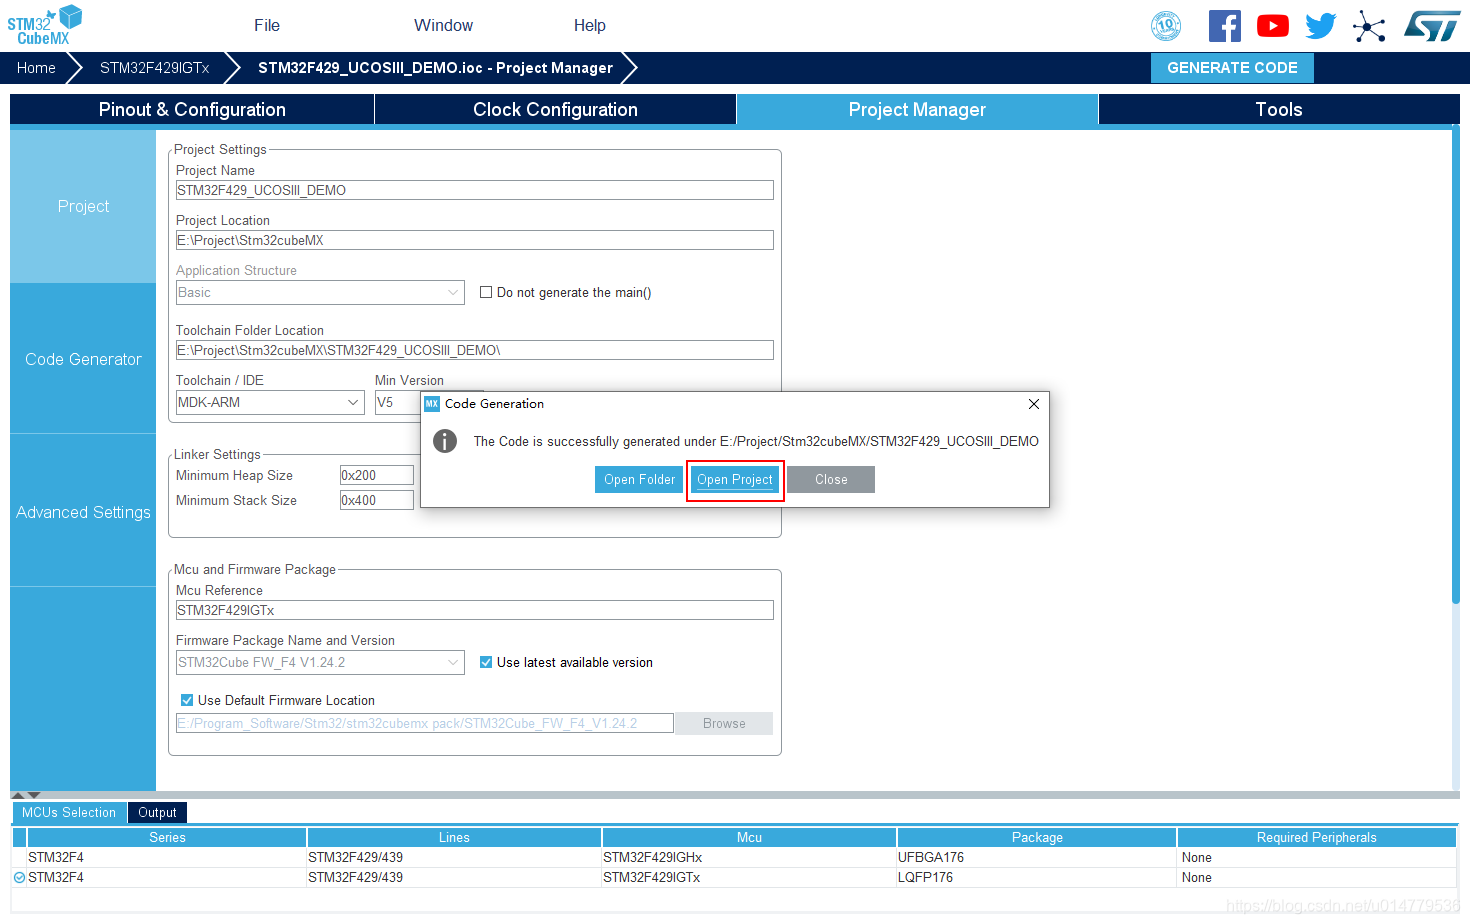Click the selected-row check icon beside STM32F4
The width and height of the screenshot is (1470, 924).
click(19, 878)
